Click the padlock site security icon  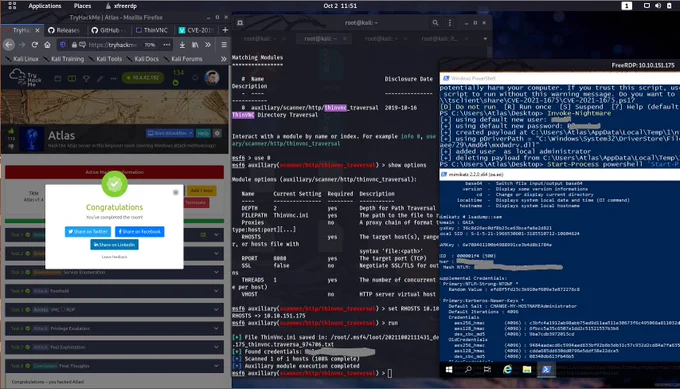[74, 44]
